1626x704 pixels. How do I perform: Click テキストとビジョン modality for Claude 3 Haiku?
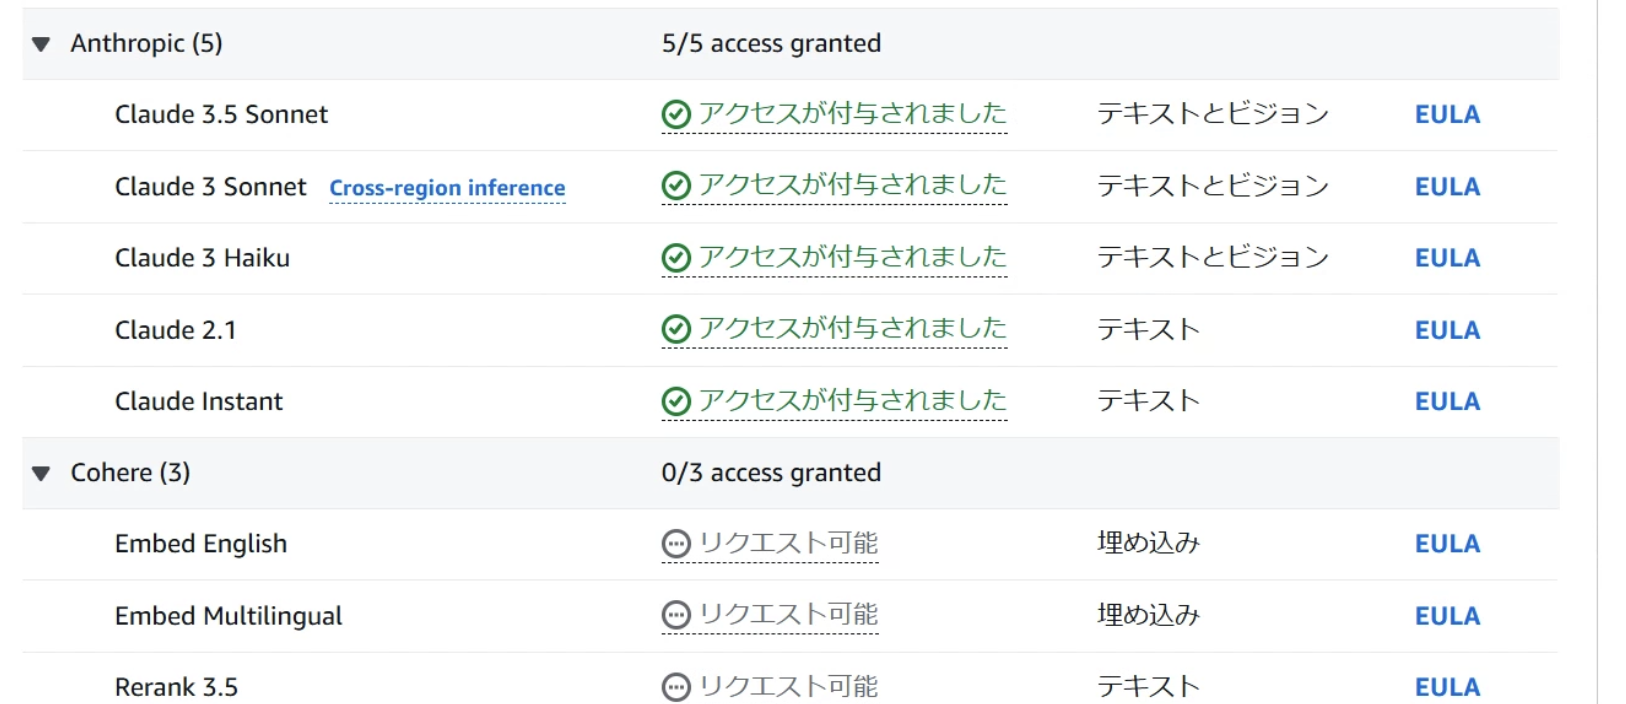pos(1213,257)
